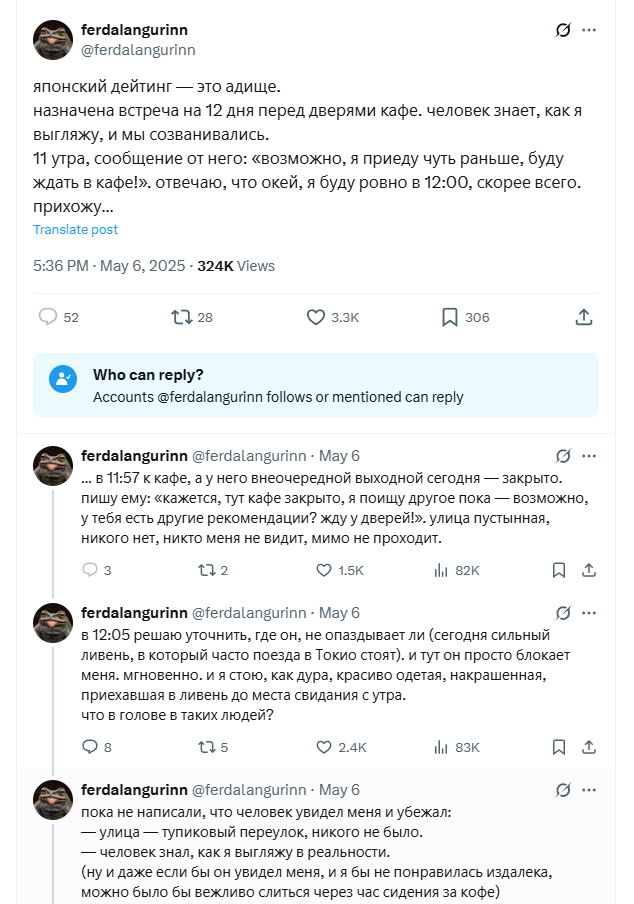Click the Translate post link
The width and height of the screenshot is (634, 904).
75,229
